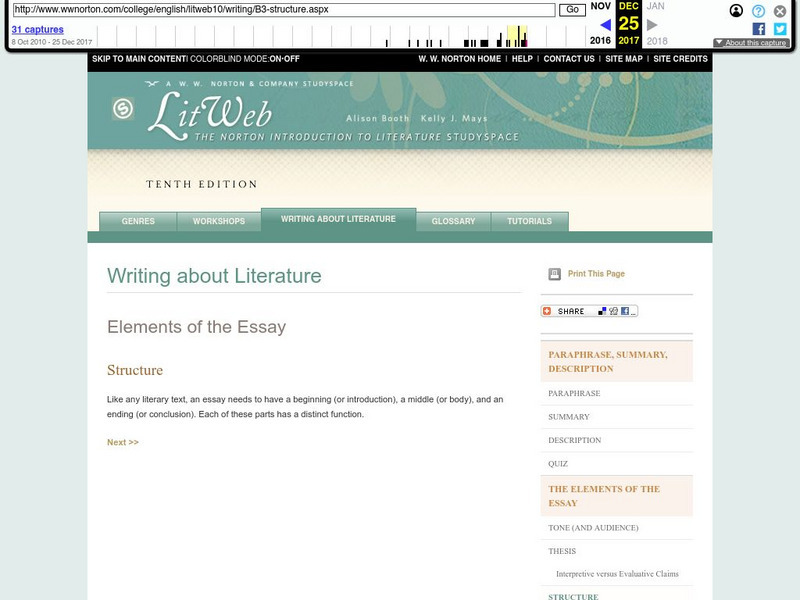Turn colorblind mode ON
Image resolution: width=800 pixels, height=600 pixels.
coord(276,59)
